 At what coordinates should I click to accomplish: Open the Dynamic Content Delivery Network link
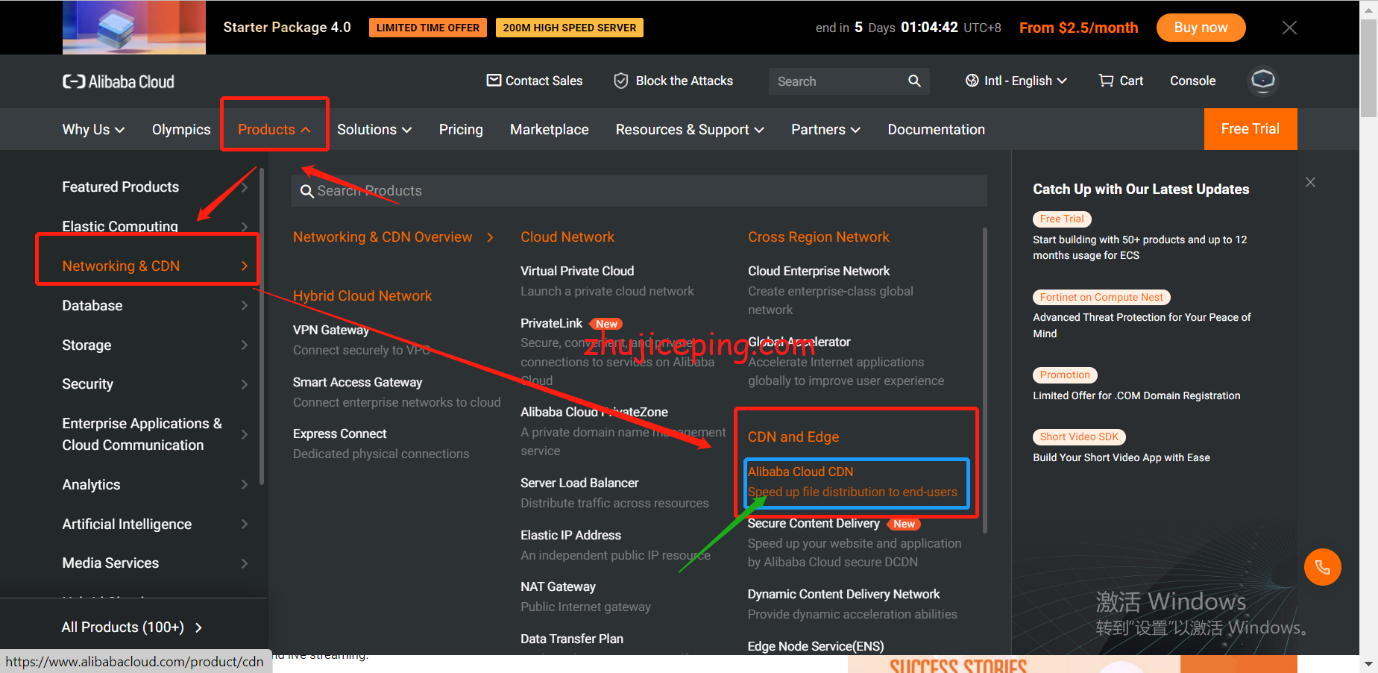tap(844, 594)
